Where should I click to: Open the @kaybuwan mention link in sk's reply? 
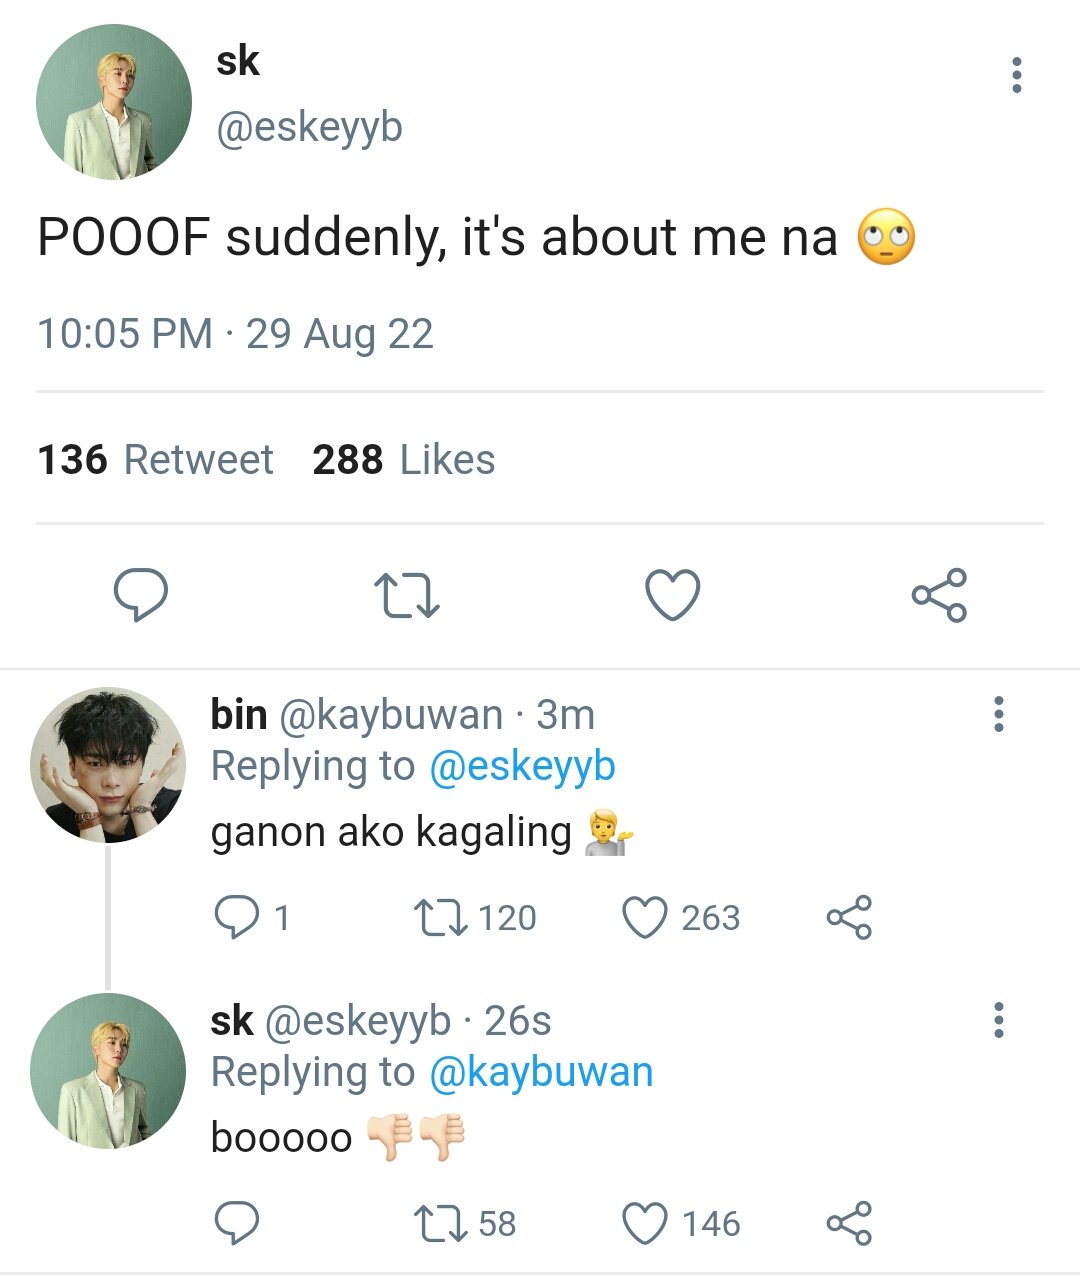coord(541,1072)
